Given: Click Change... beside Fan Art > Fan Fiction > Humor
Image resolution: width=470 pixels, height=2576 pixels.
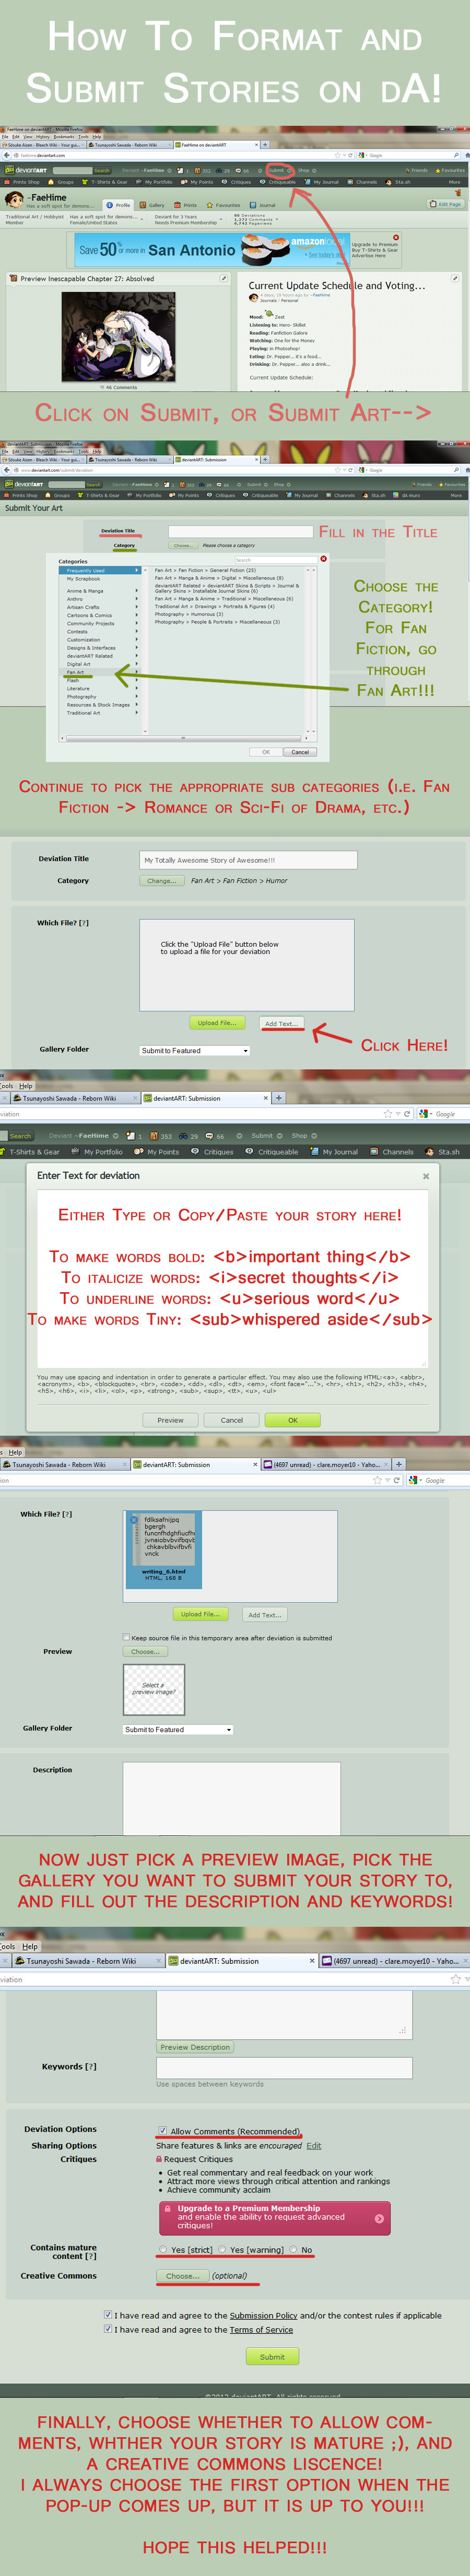Looking at the screenshot, I should pyautogui.click(x=161, y=881).
